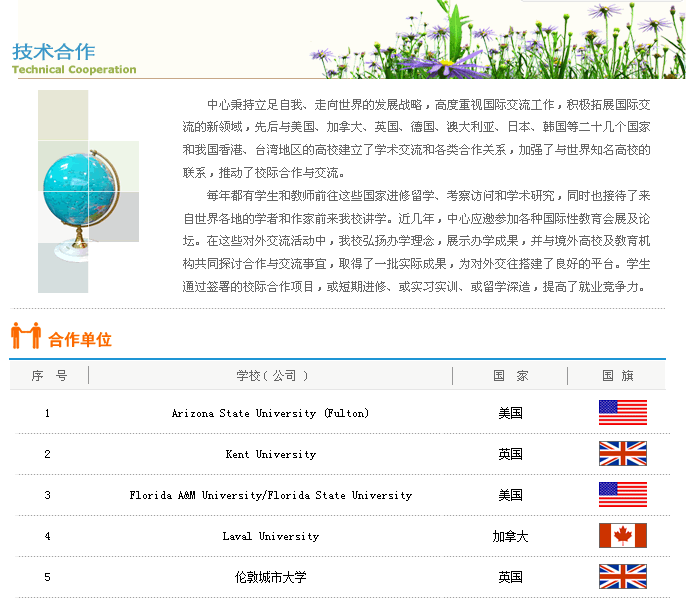The height and width of the screenshot is (609, 690).
Task: Click the 学校(公司) column header
Action: (x=272, y=376)
